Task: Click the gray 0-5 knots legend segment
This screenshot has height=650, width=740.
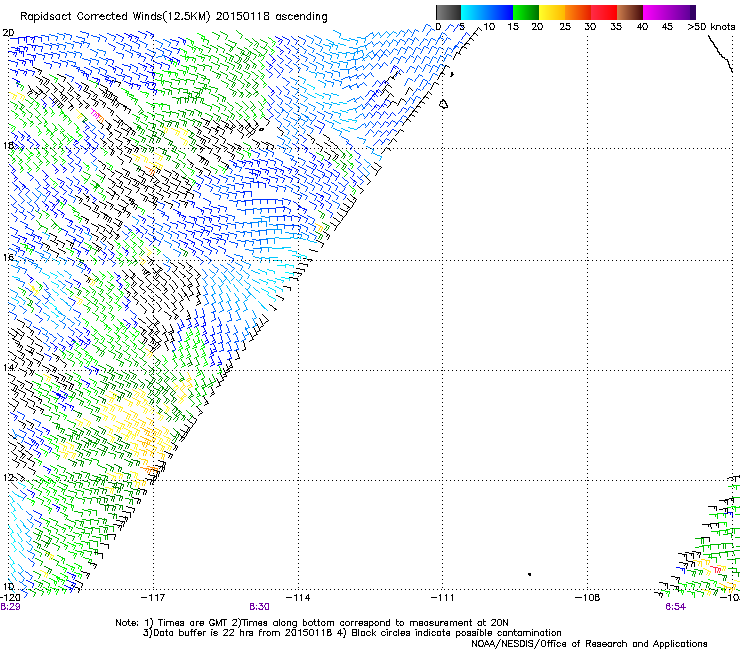Action: pos(448,12)
